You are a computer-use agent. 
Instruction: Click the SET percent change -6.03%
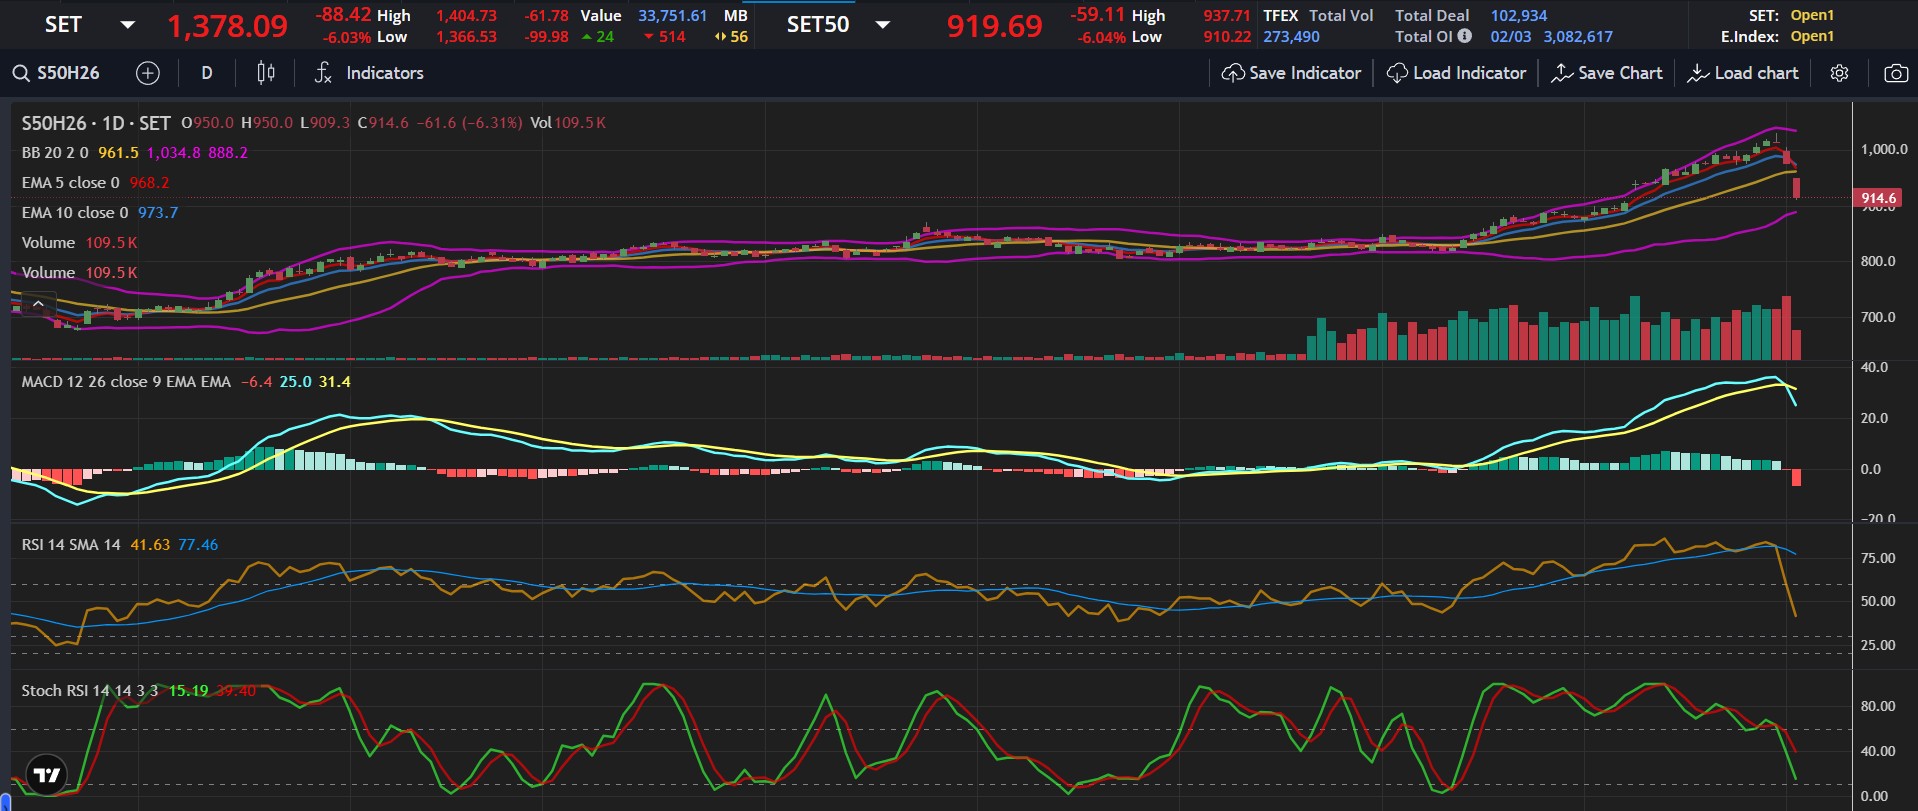pos(346,37)
